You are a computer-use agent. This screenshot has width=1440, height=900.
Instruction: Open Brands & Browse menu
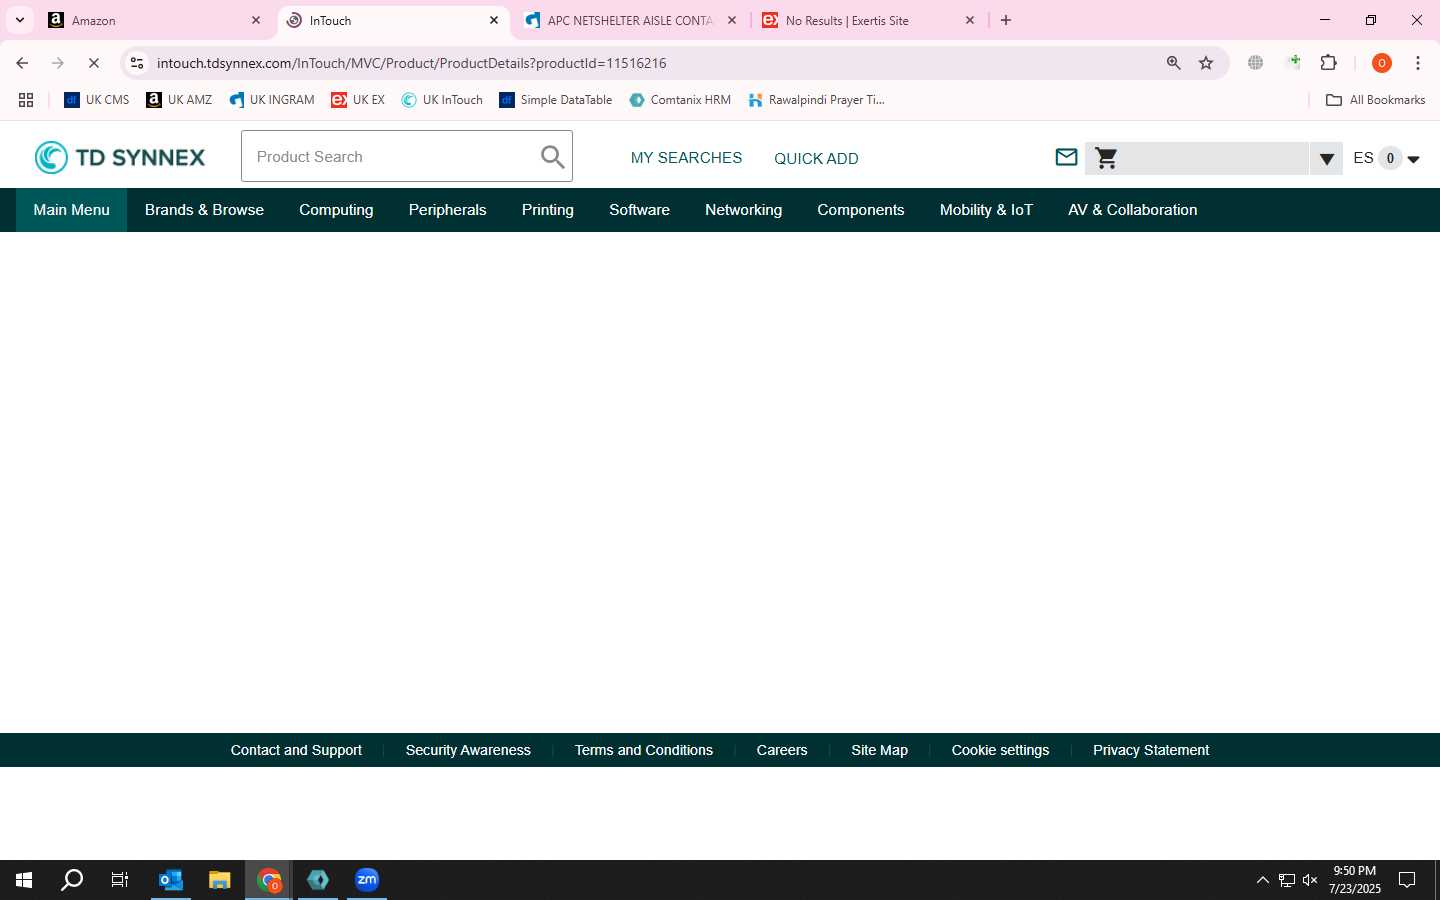click(204, 210)
